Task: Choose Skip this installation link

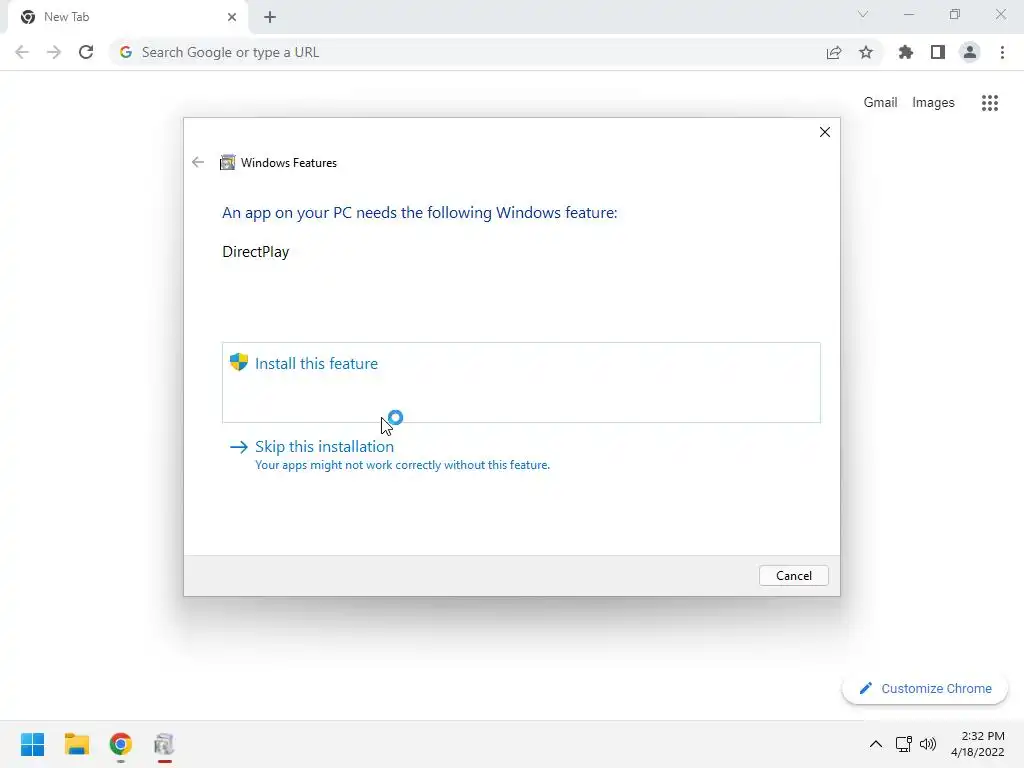Action: 324,447
